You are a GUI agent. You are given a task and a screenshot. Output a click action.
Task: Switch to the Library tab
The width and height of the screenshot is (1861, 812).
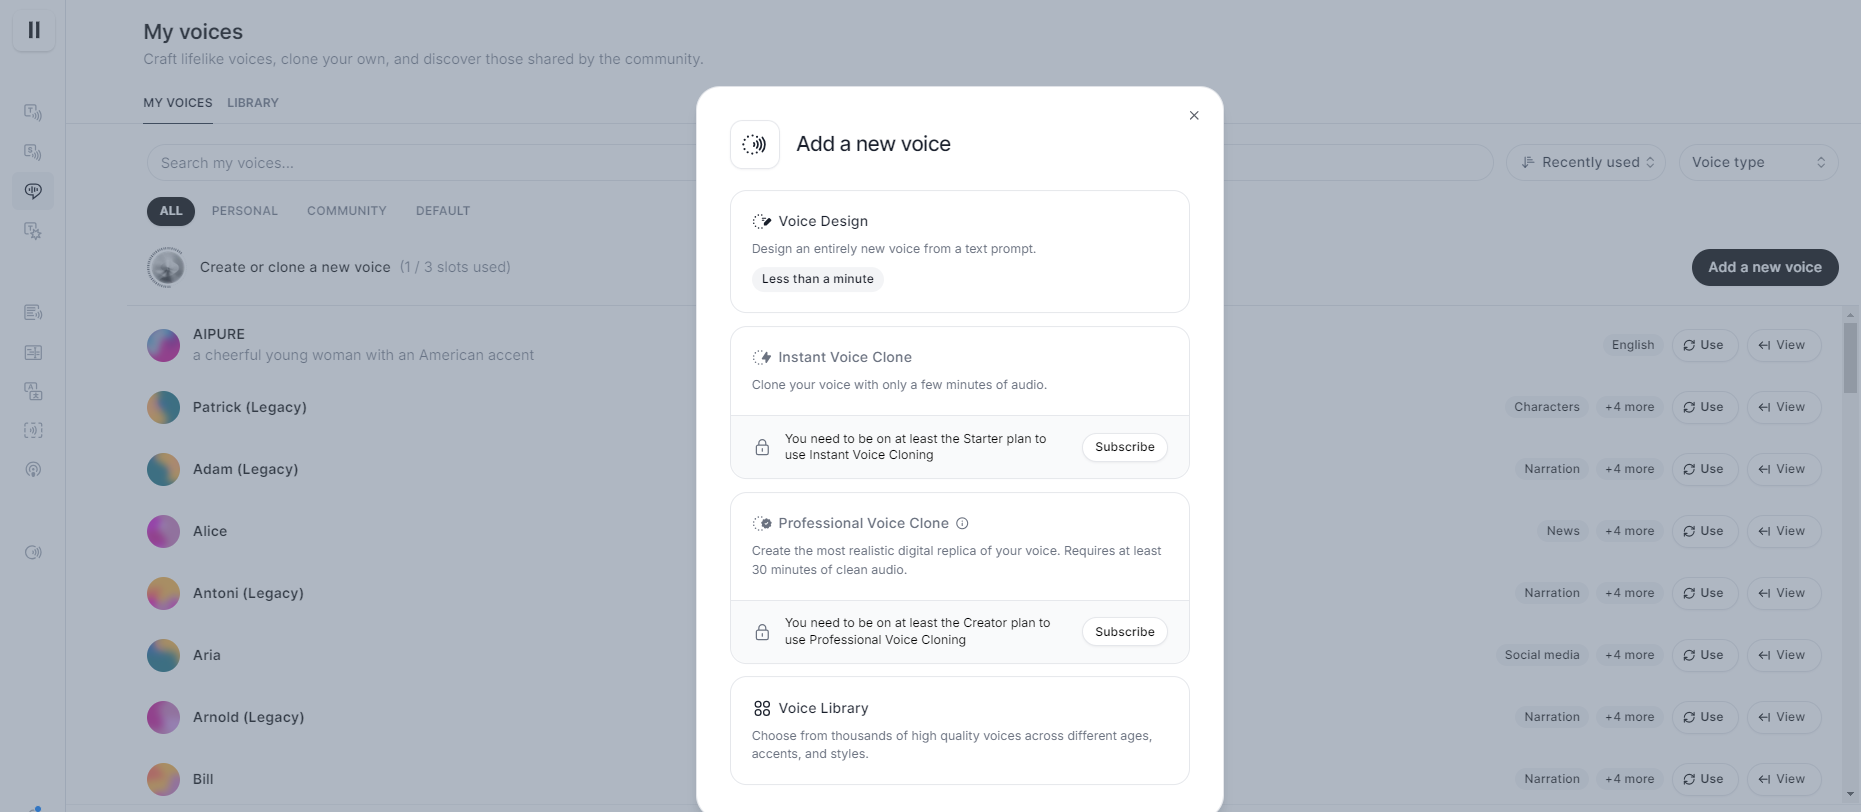click(253, 103)
